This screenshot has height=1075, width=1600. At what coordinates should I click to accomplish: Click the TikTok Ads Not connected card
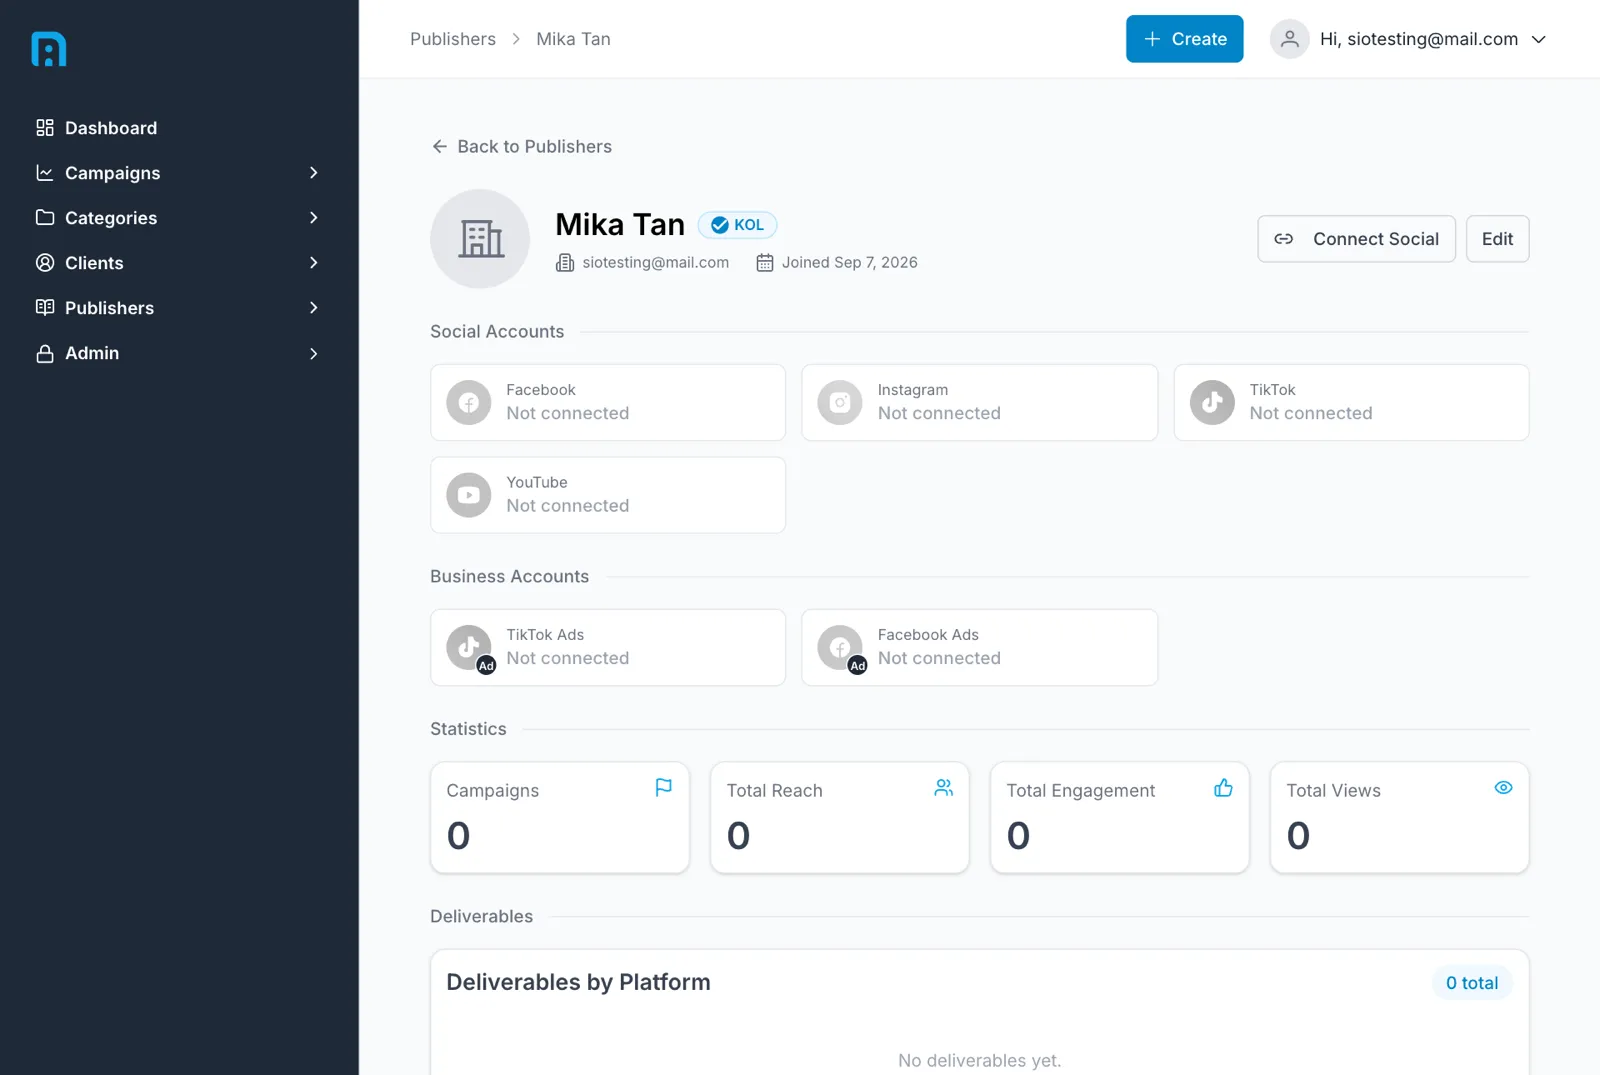pos(608,648)
